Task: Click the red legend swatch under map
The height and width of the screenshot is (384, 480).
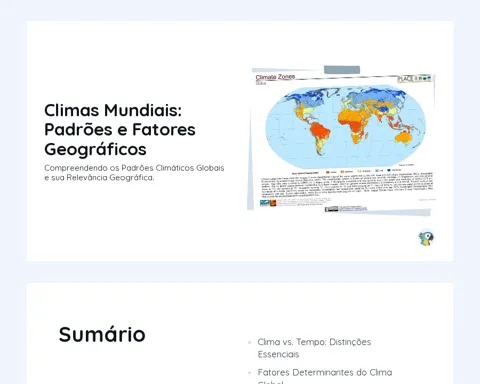Action: click(x=328, y=172)
